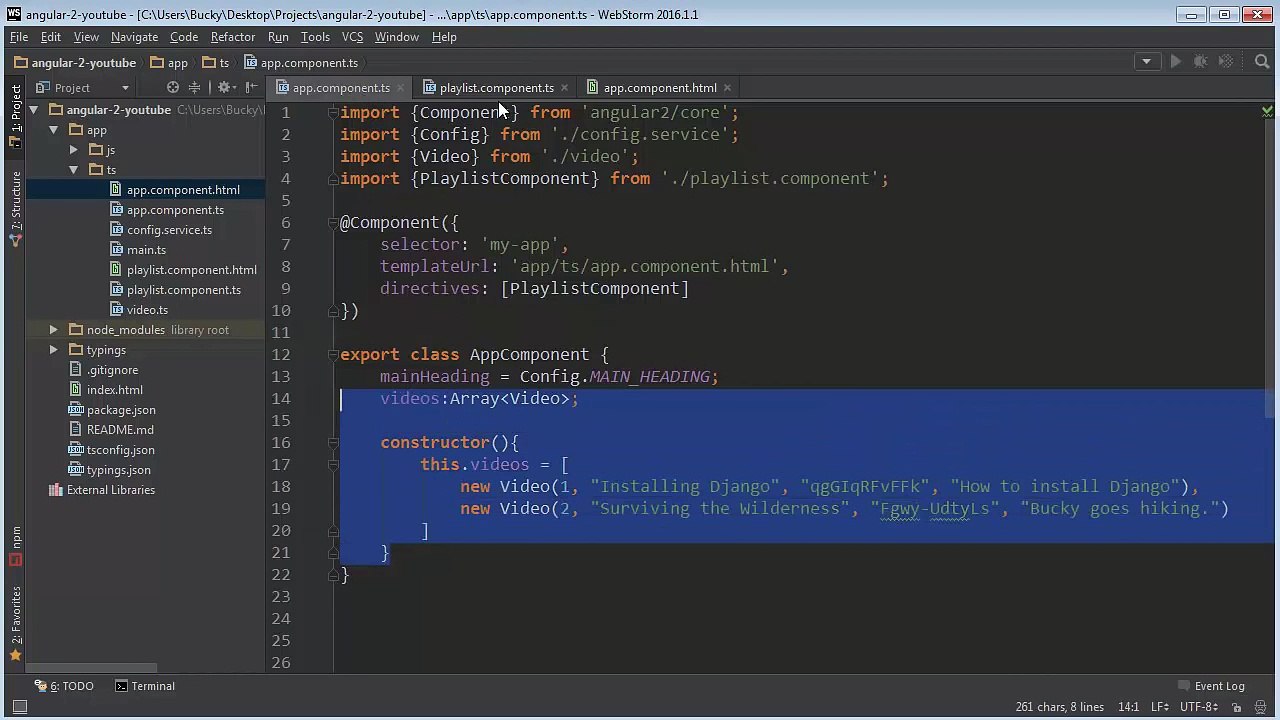Screen dimensions: 1280x720
Task: Change UTF-8 file encoding
Action: click(x=1199, y=707)
